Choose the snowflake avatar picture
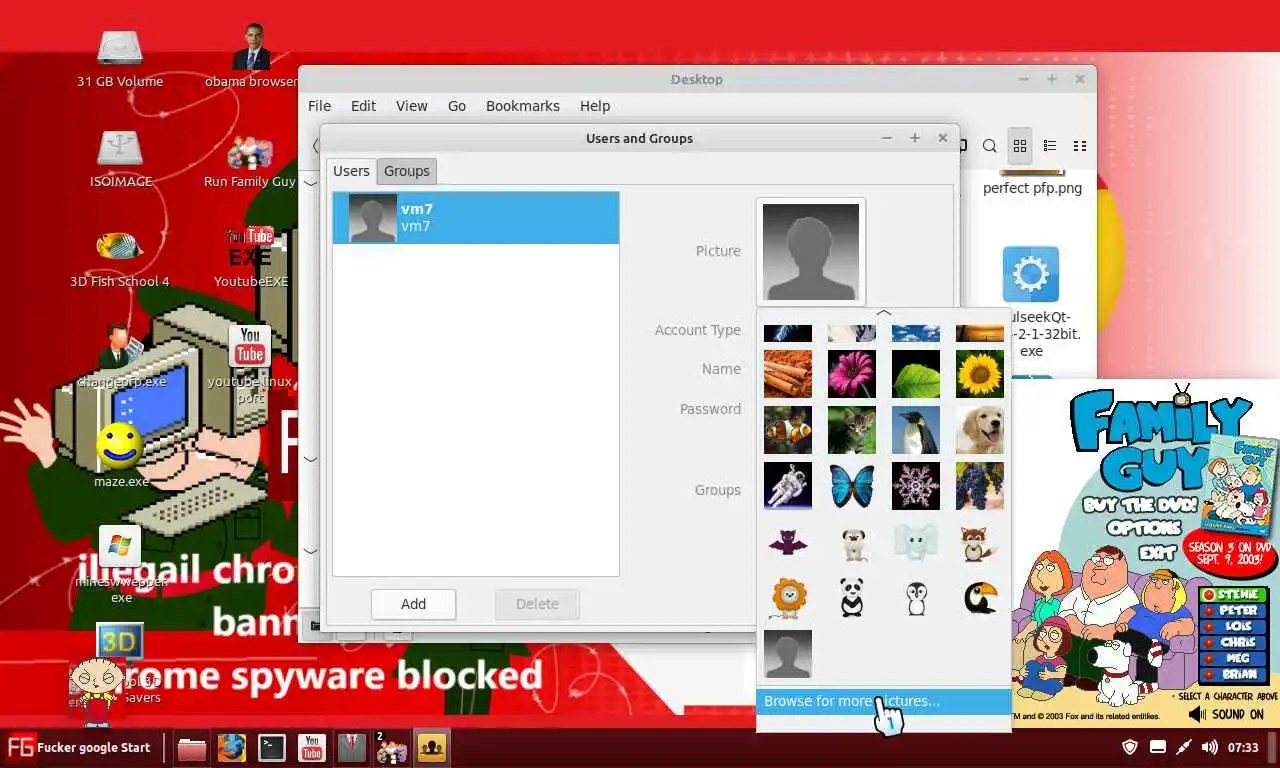The image size is (1280, 768). pos(916,486)
